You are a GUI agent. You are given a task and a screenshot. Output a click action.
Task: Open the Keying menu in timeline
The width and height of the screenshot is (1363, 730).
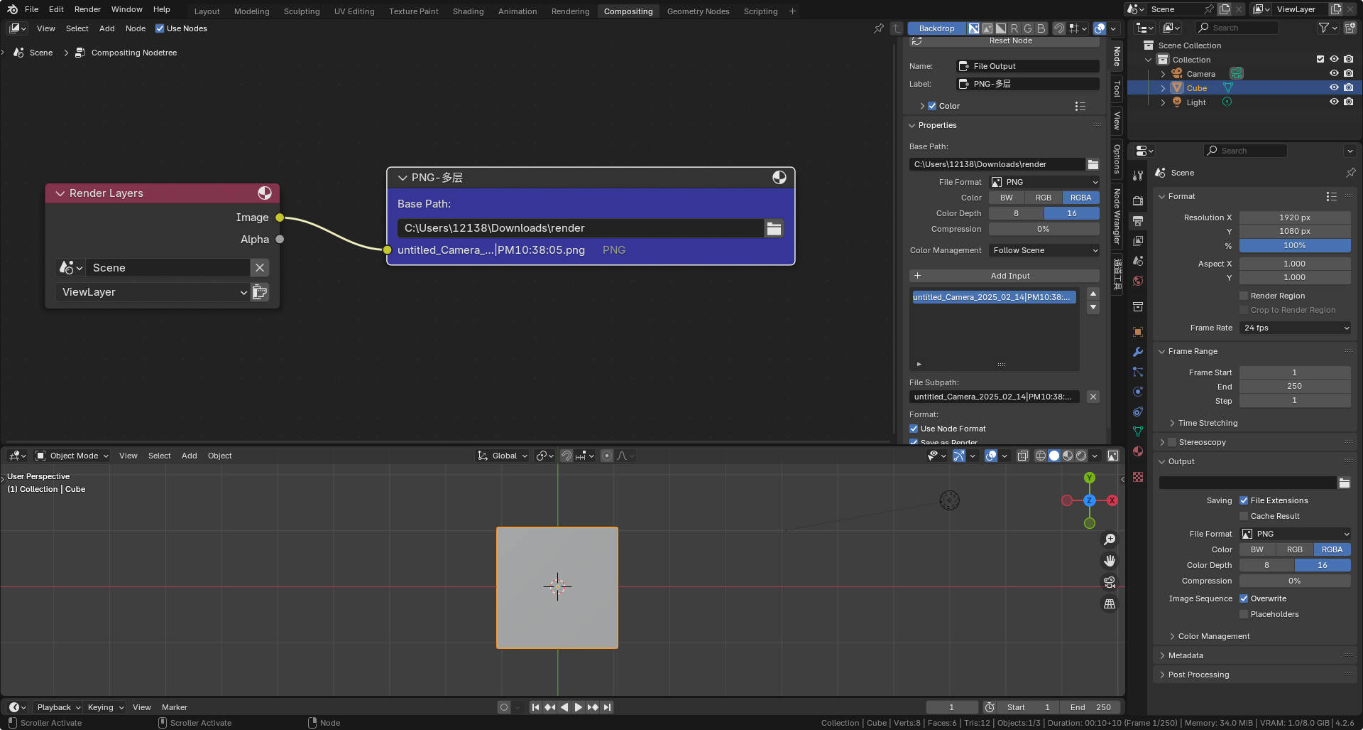[104, 707]
